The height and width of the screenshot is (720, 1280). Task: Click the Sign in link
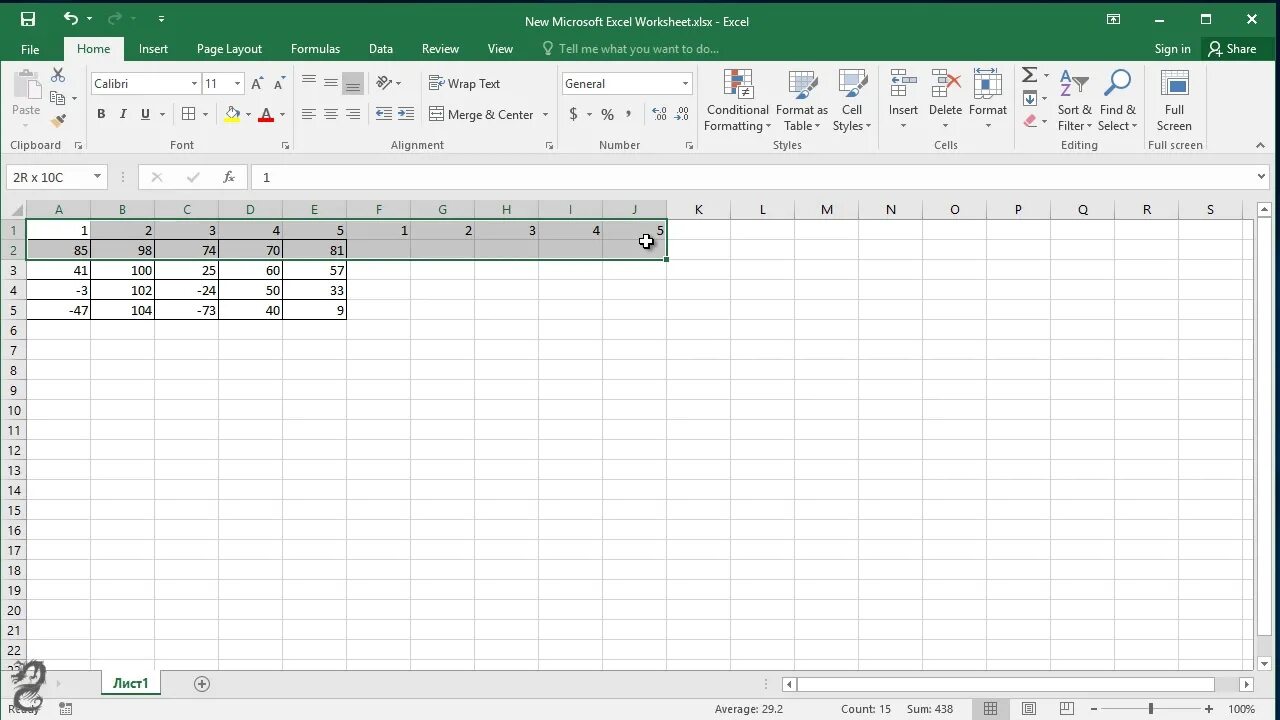click(1172, 48)
